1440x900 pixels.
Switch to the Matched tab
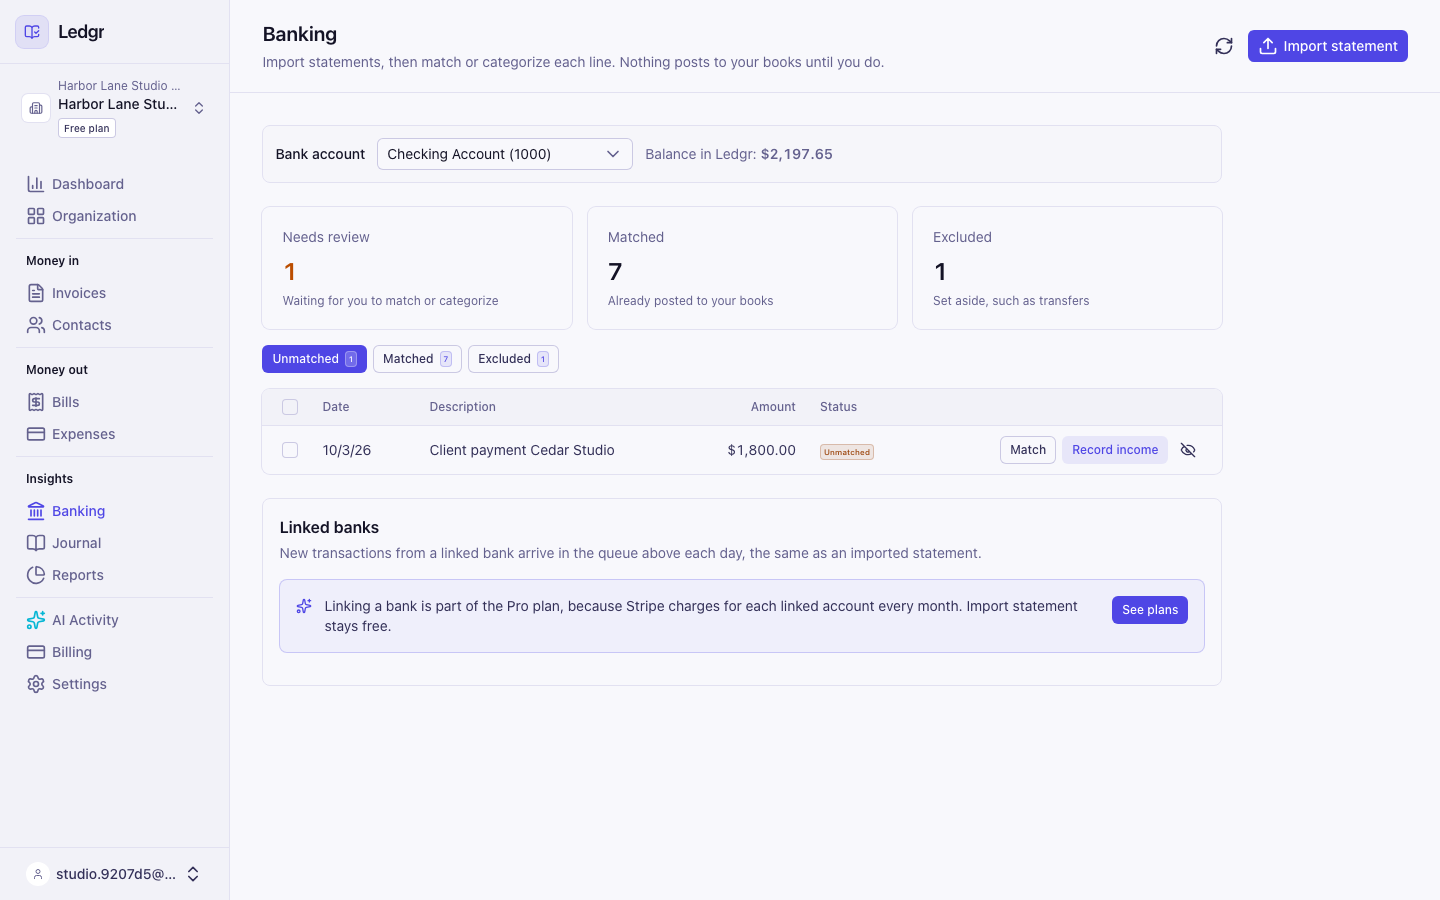(x=417, y=359)
